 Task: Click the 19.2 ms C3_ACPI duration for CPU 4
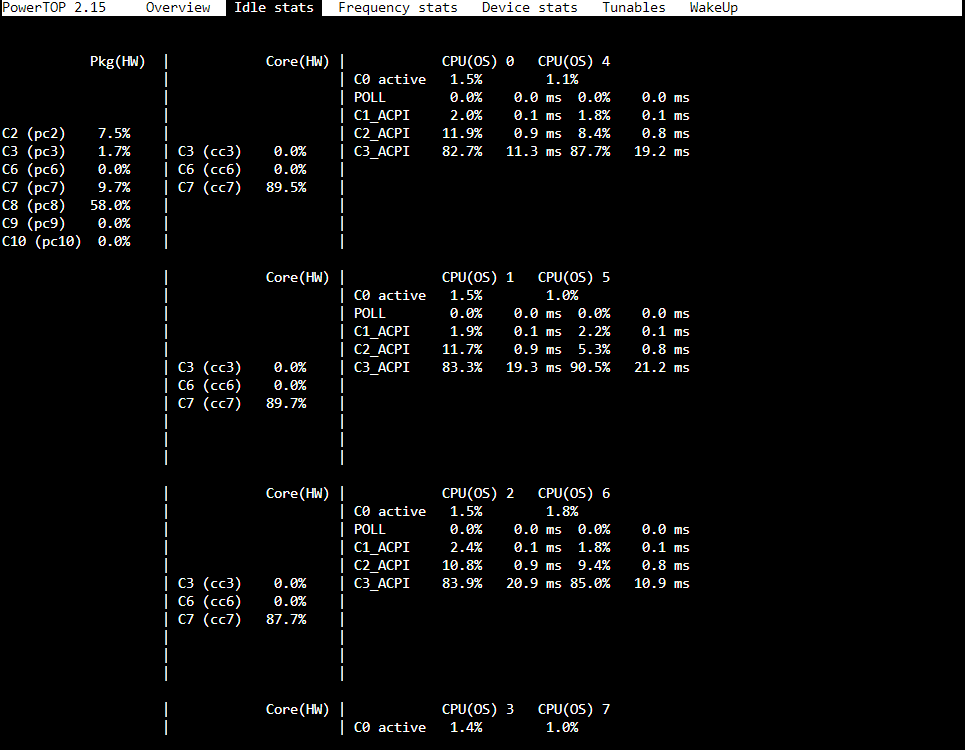(x=662, y=151)
